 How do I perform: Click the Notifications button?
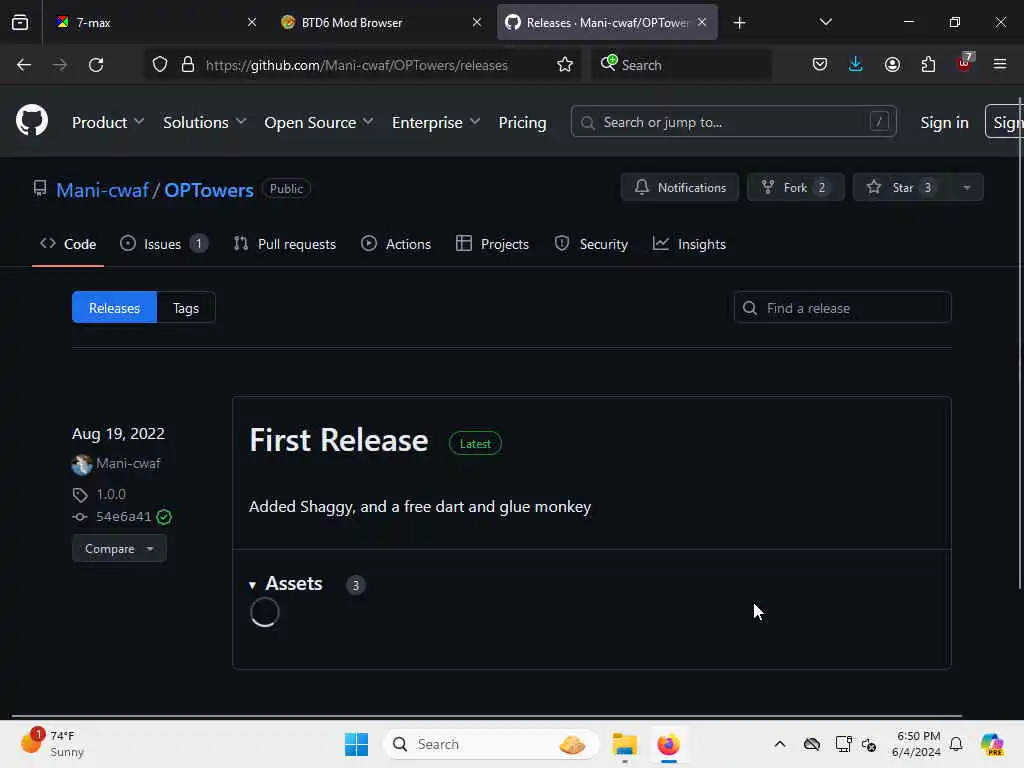coord(680,187)
